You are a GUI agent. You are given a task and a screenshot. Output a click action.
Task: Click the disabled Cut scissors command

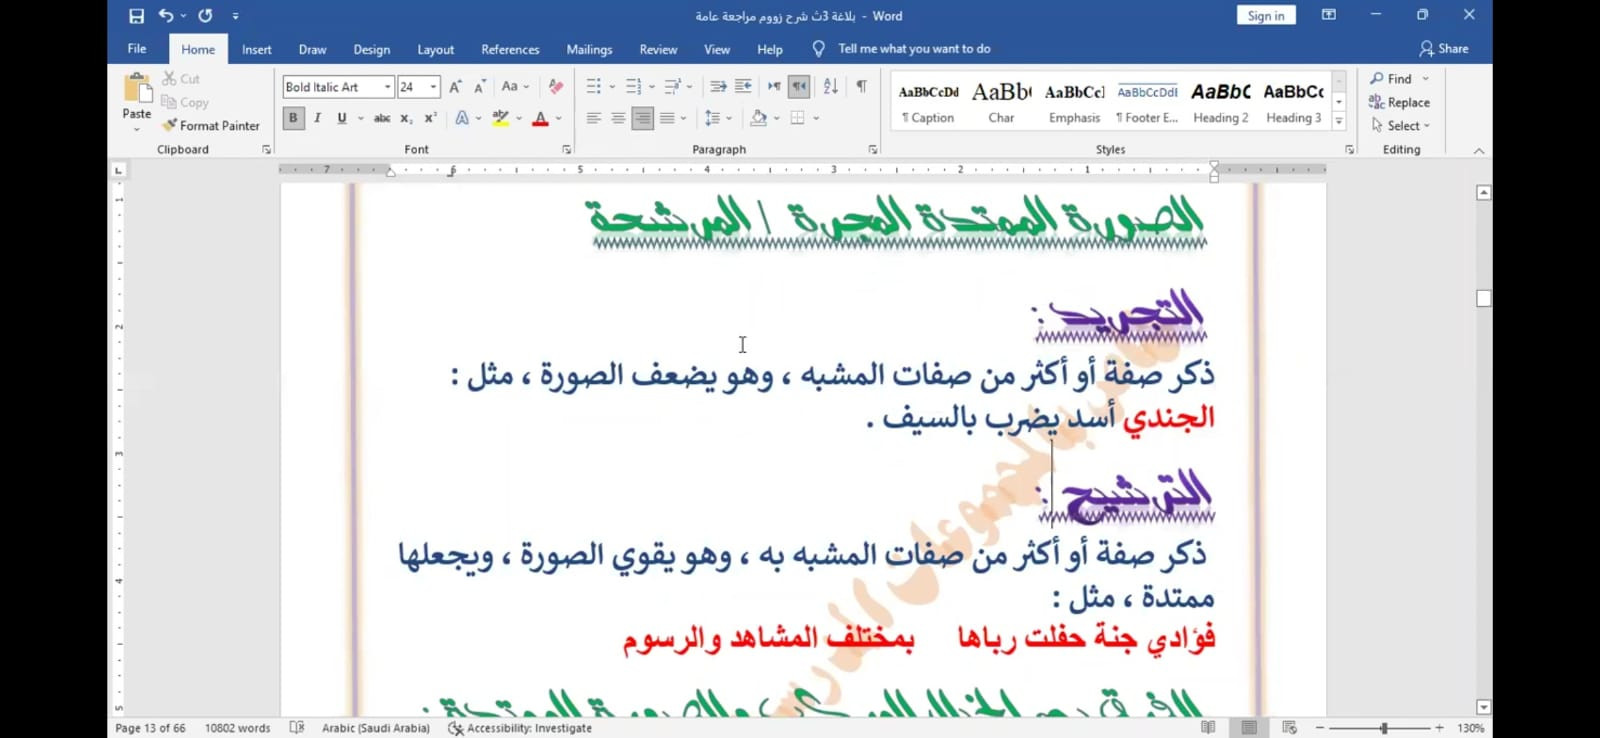pyautogui.click(x=181, y=79)
